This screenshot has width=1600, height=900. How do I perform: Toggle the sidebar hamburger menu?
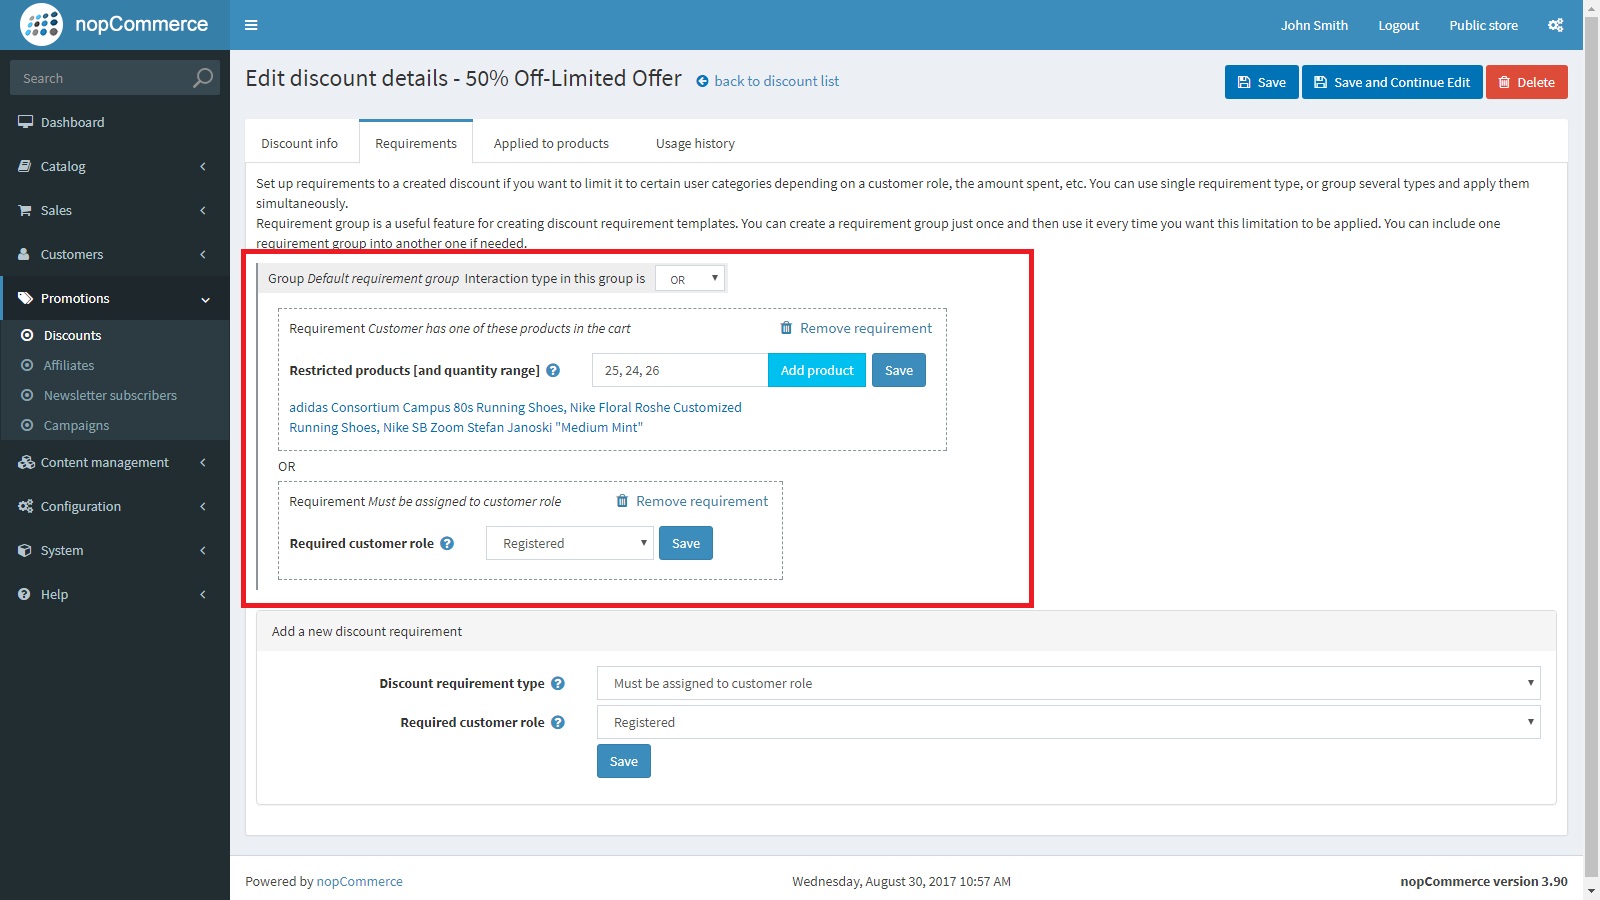(x=251, y=25)
